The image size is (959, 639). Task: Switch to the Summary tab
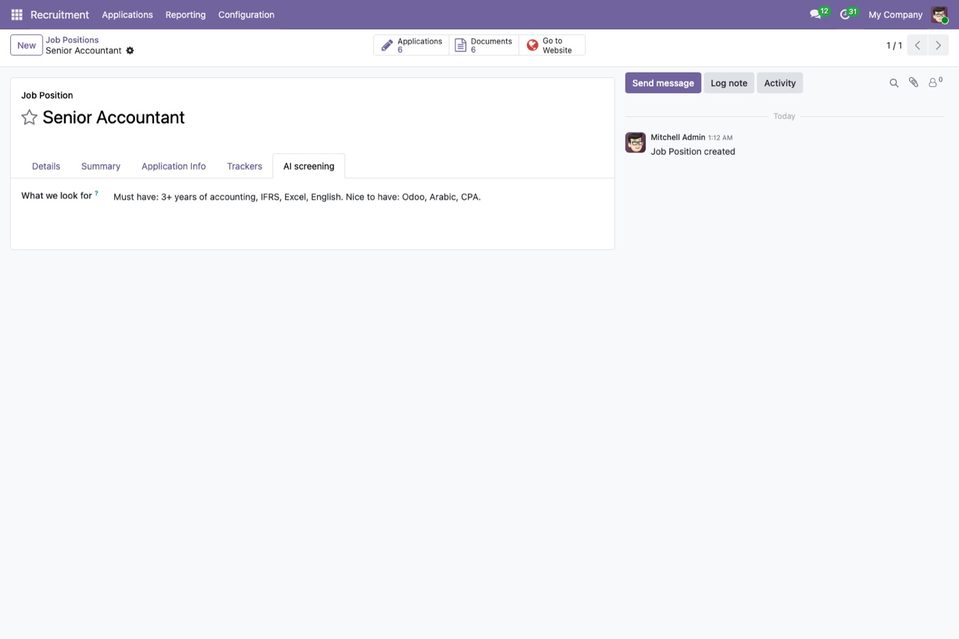pos(101,166)
